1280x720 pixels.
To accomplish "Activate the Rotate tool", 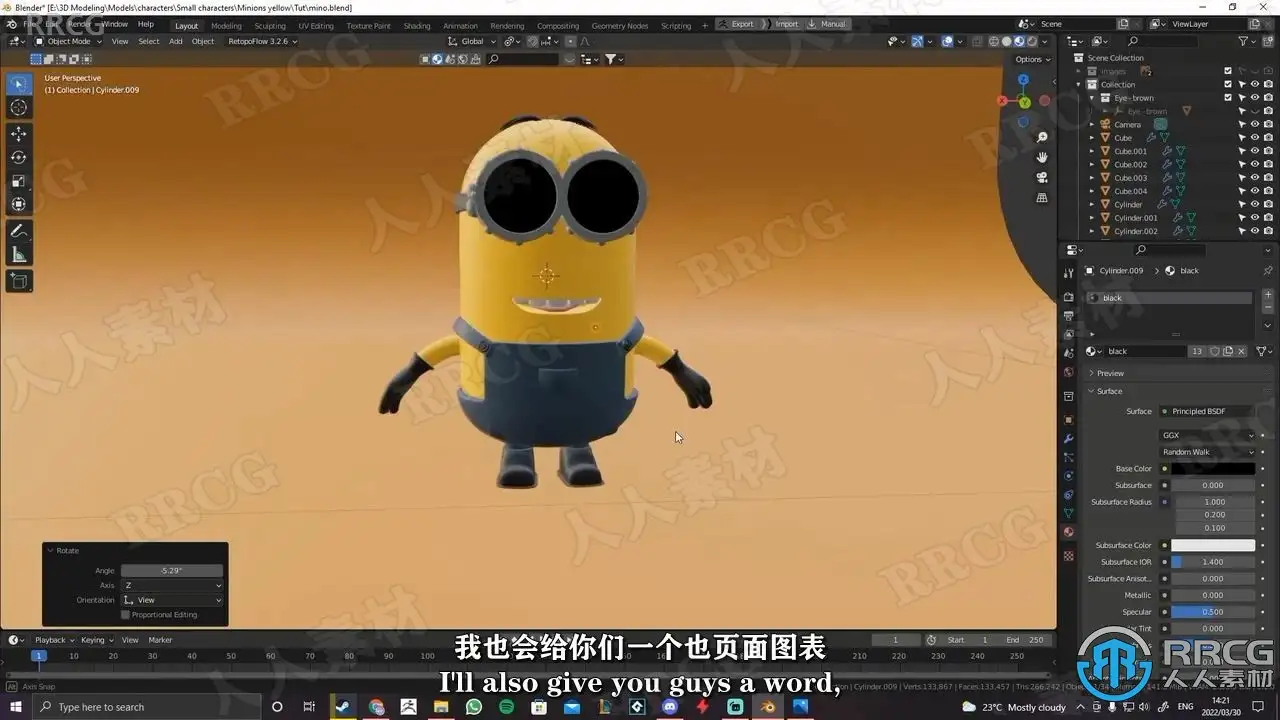I will pyautogui.click(x=19, y=157).
